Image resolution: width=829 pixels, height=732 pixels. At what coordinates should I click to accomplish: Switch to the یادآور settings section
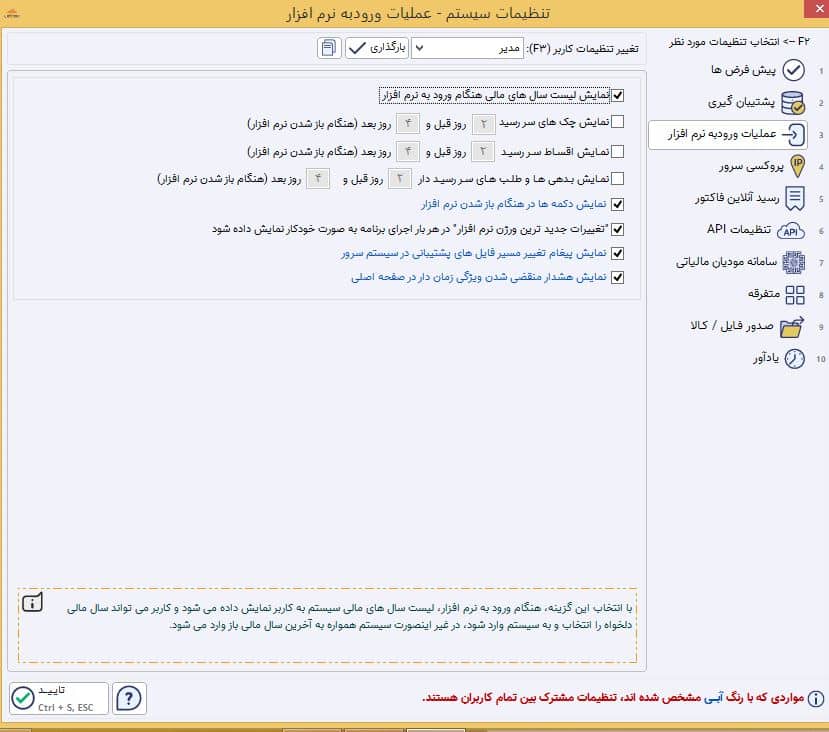coord(779,358)
